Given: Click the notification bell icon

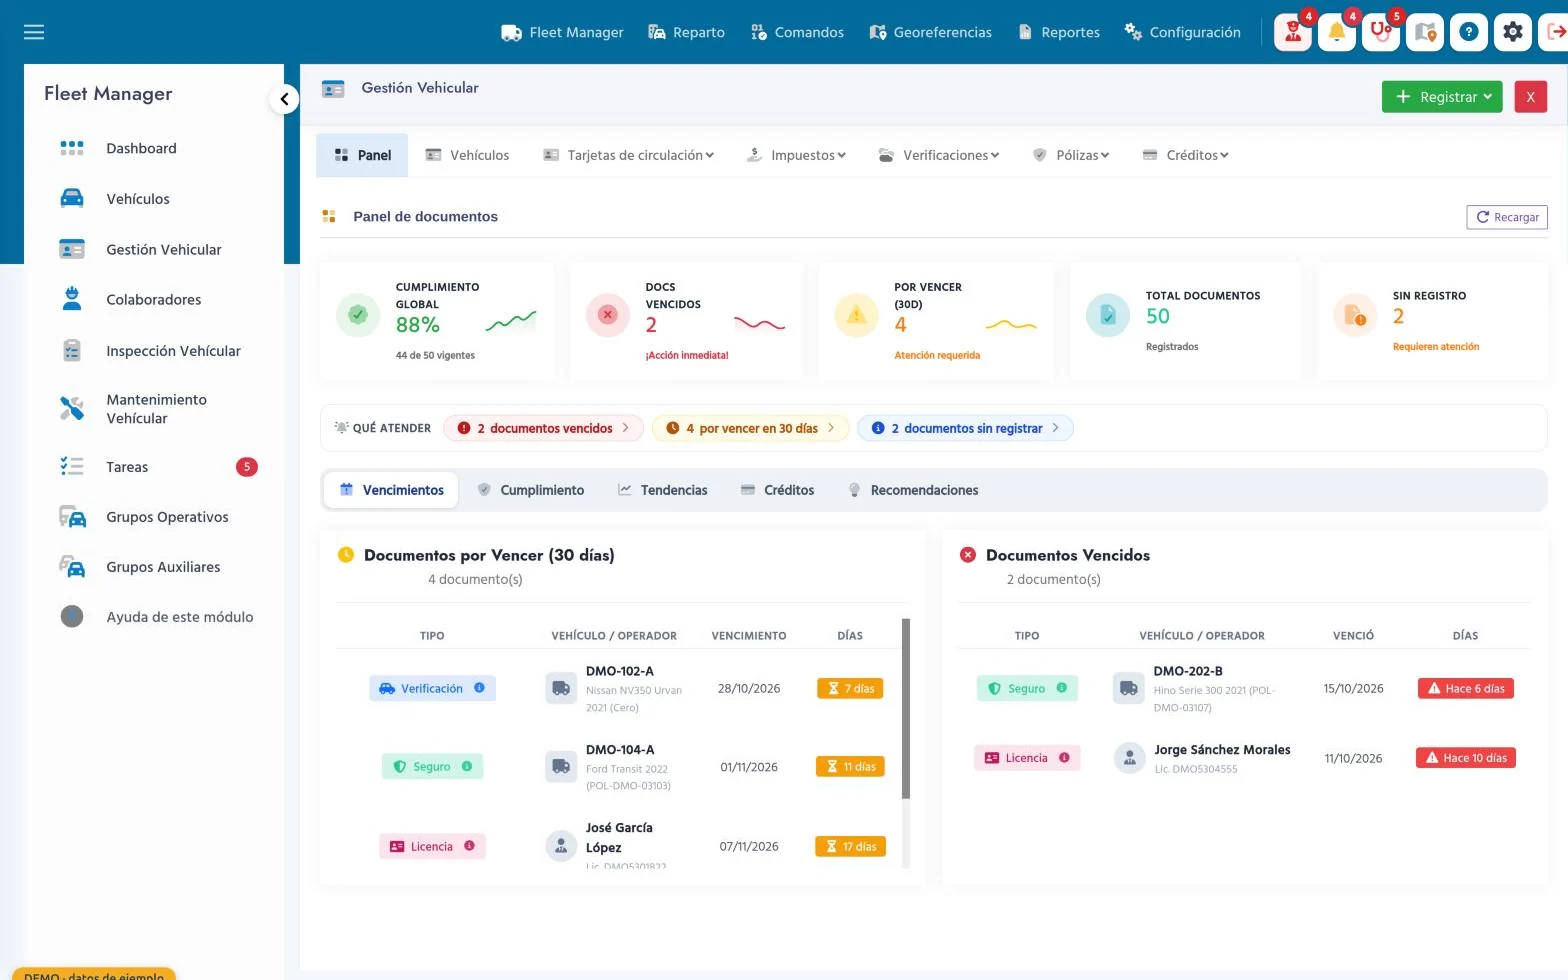Looking at the screenshot, I should coord(1337,32).
